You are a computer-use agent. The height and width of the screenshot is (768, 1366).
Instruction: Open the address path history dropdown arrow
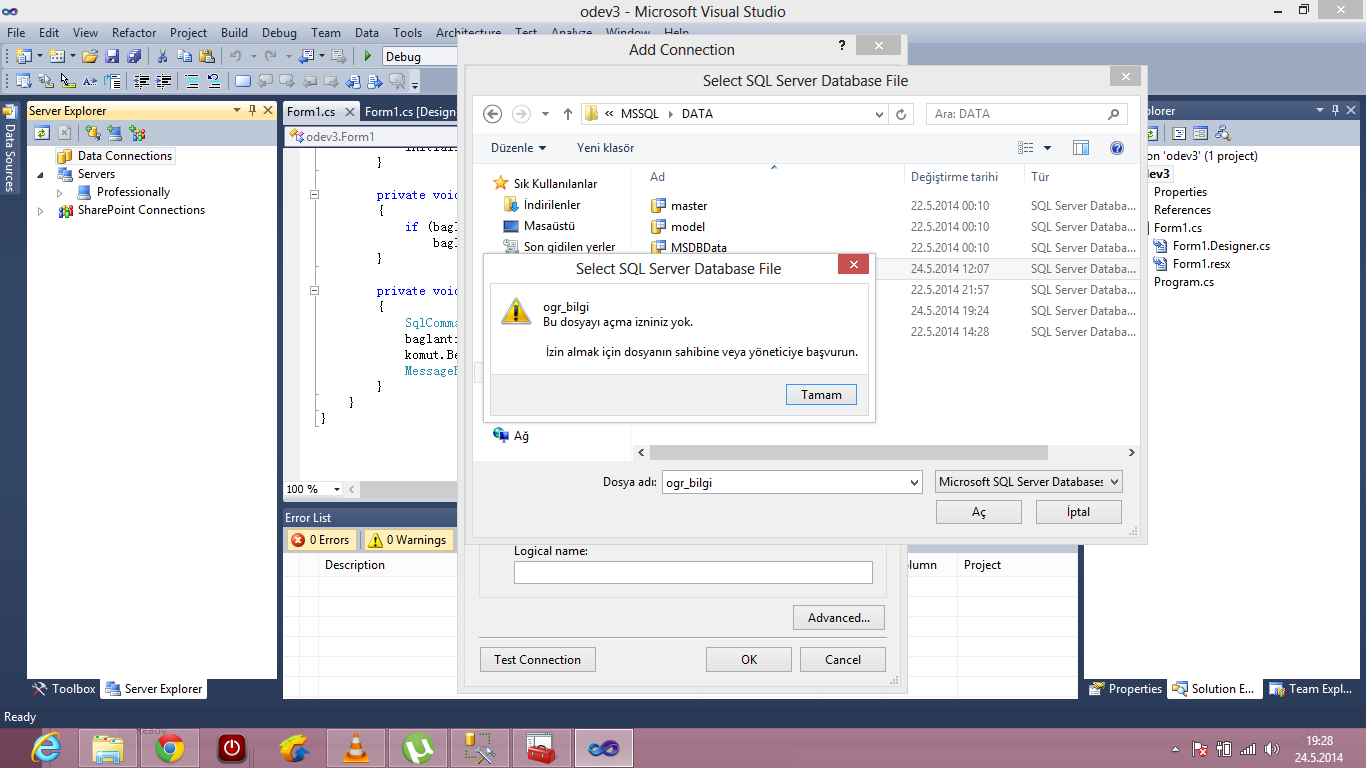tap(879, 114)
